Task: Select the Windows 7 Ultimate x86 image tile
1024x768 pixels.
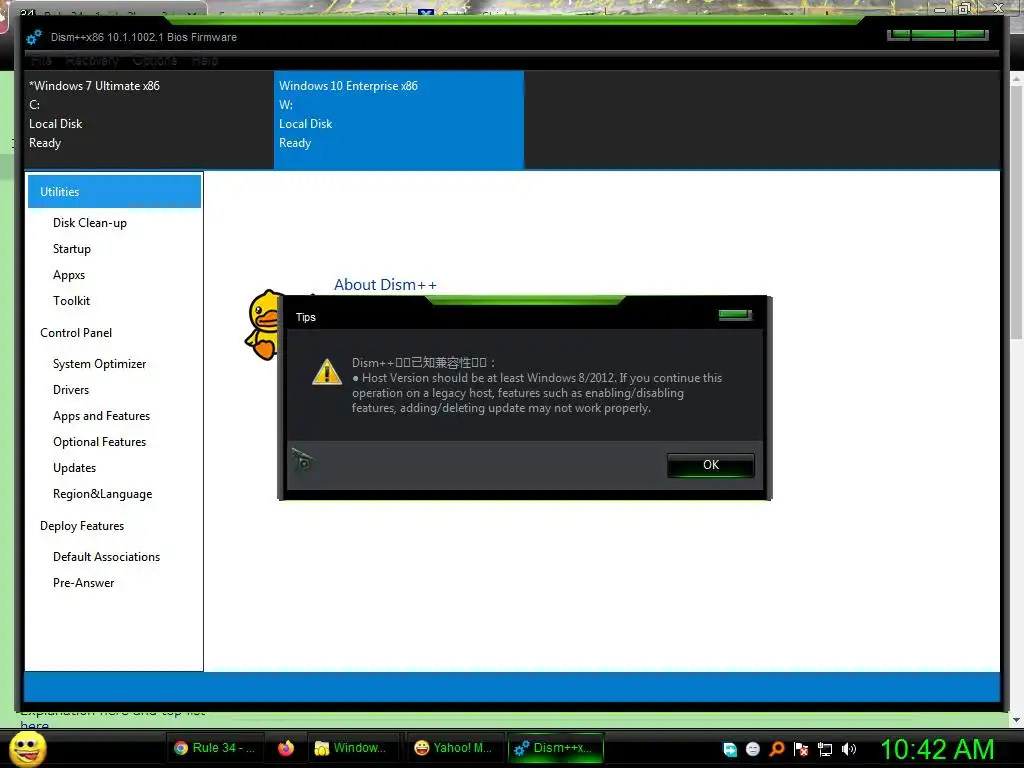Action: coord(149,120)
